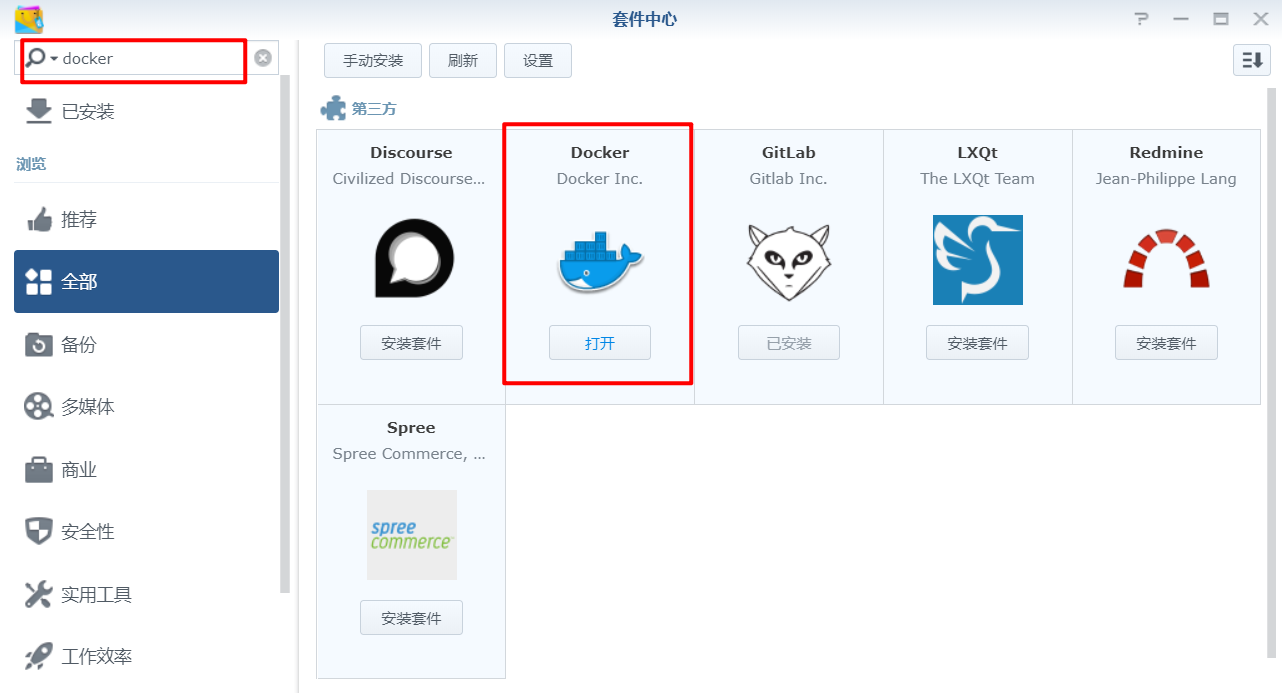Click the Backup folder icon

[39, 344]
